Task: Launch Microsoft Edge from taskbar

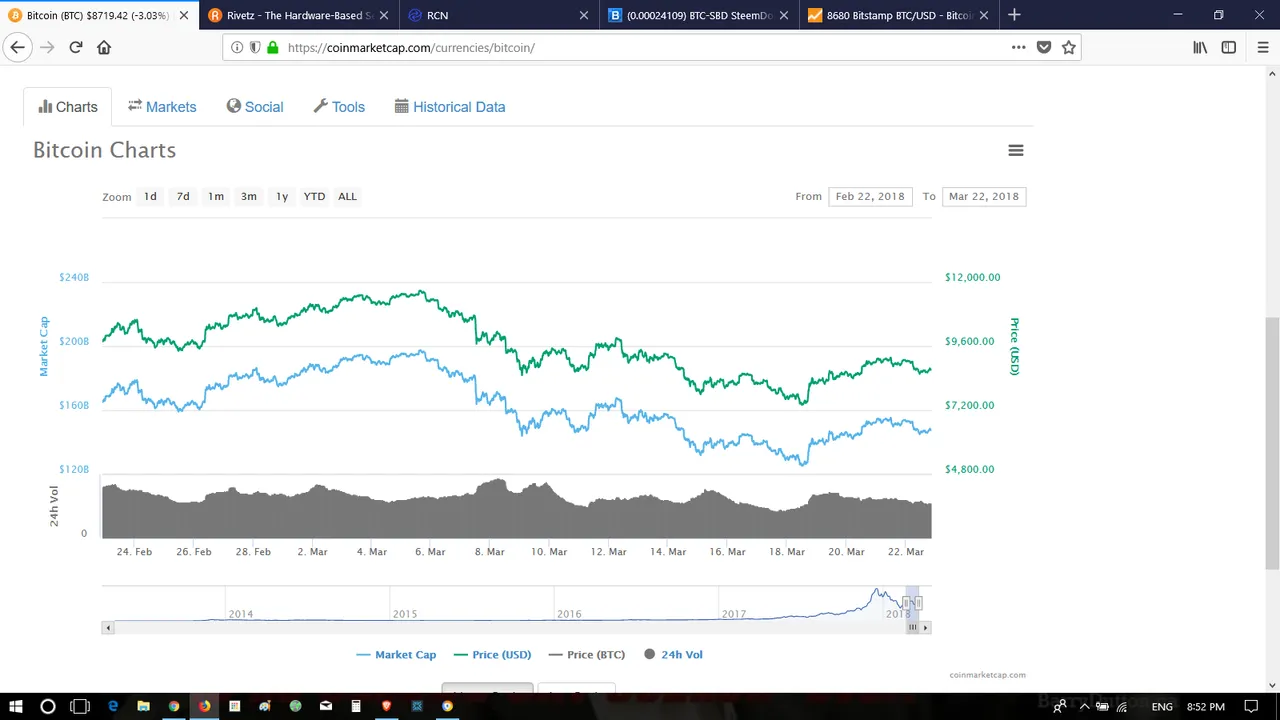Action: tap(113, 706)
